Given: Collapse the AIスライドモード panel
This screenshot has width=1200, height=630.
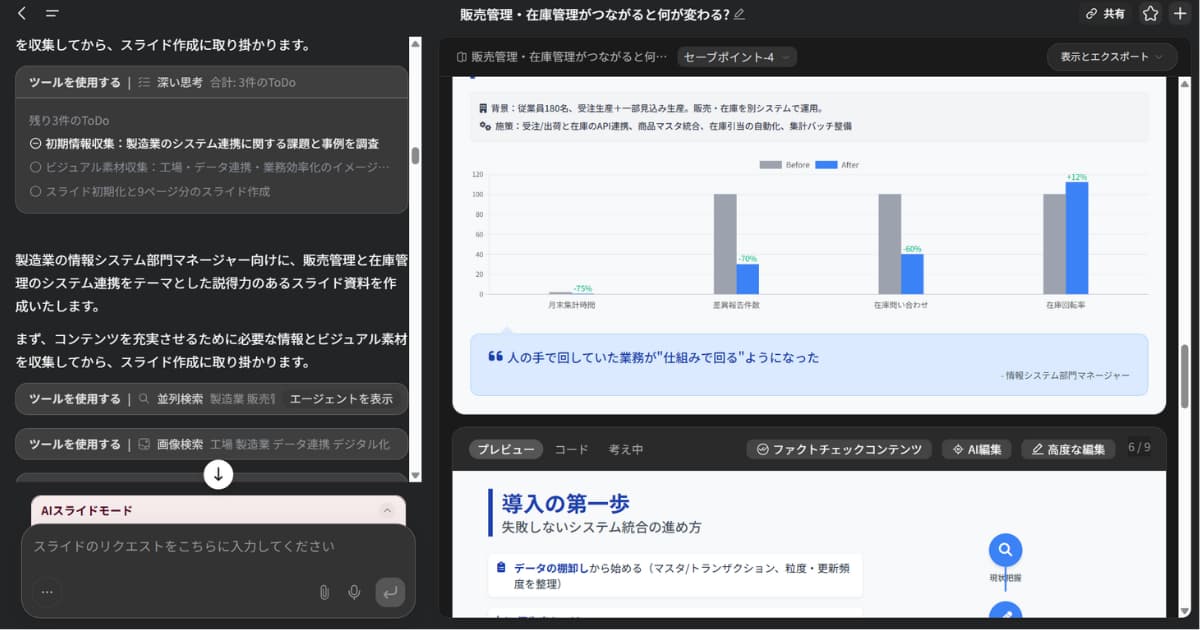Looking at the screenshot, I should coord(387,510).
